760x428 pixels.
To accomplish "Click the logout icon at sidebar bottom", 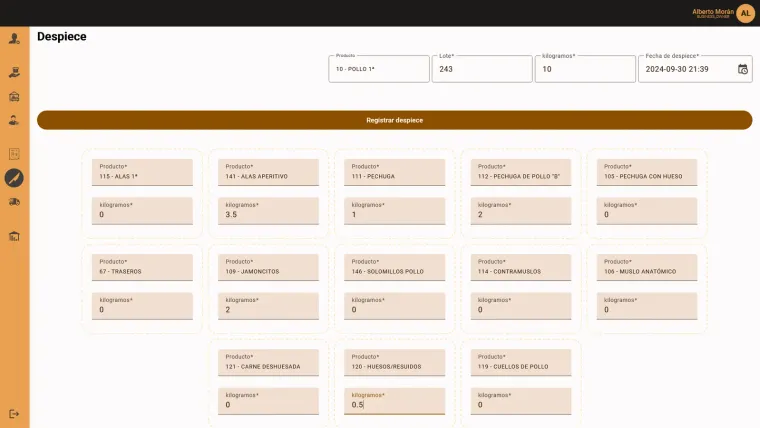I will (x=14, y=414).
